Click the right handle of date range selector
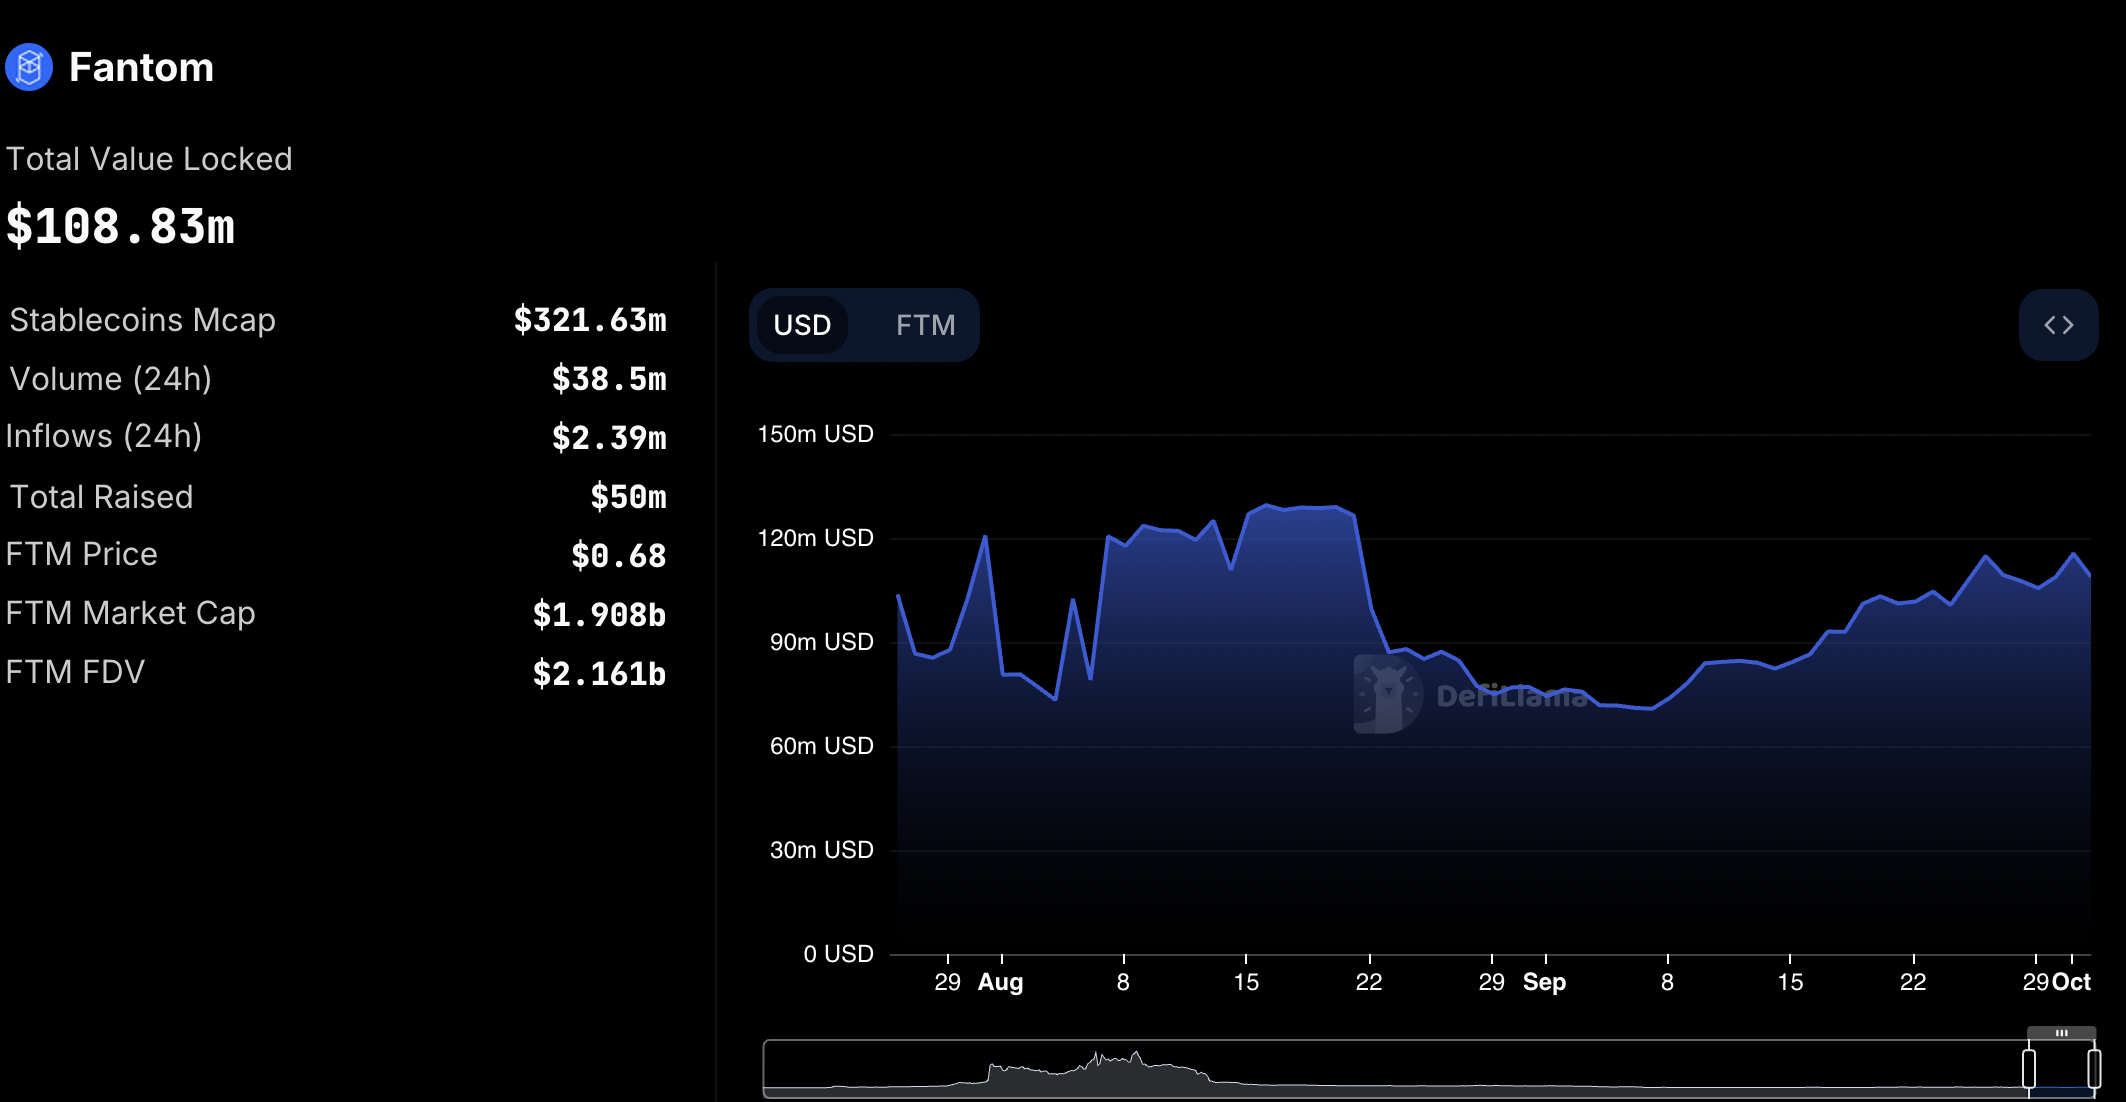Viewport: 2126px width, 1102px height. click(x=2094, y=1068)
